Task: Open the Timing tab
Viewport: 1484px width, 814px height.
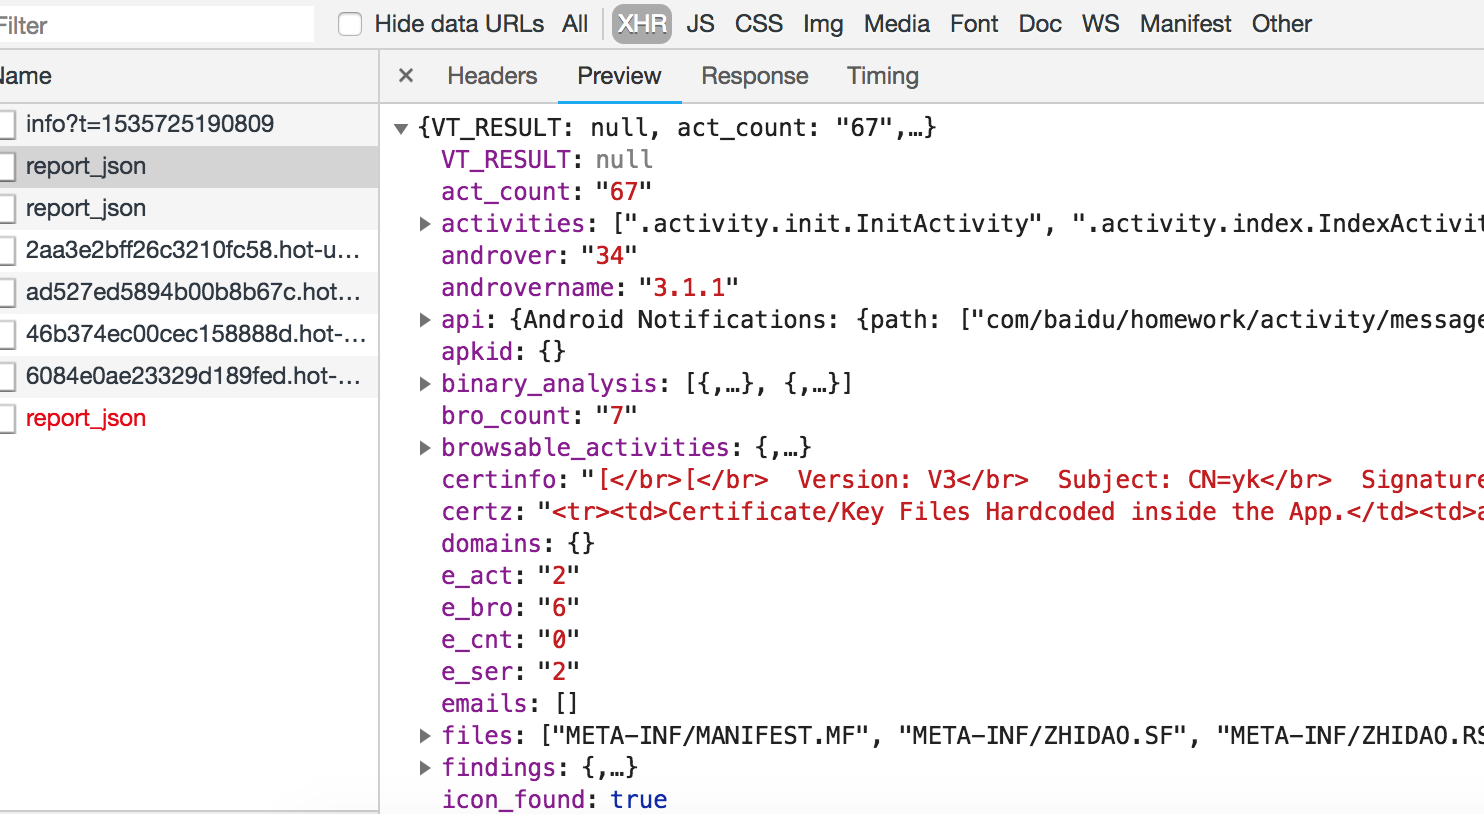Action: pos(882,76)
